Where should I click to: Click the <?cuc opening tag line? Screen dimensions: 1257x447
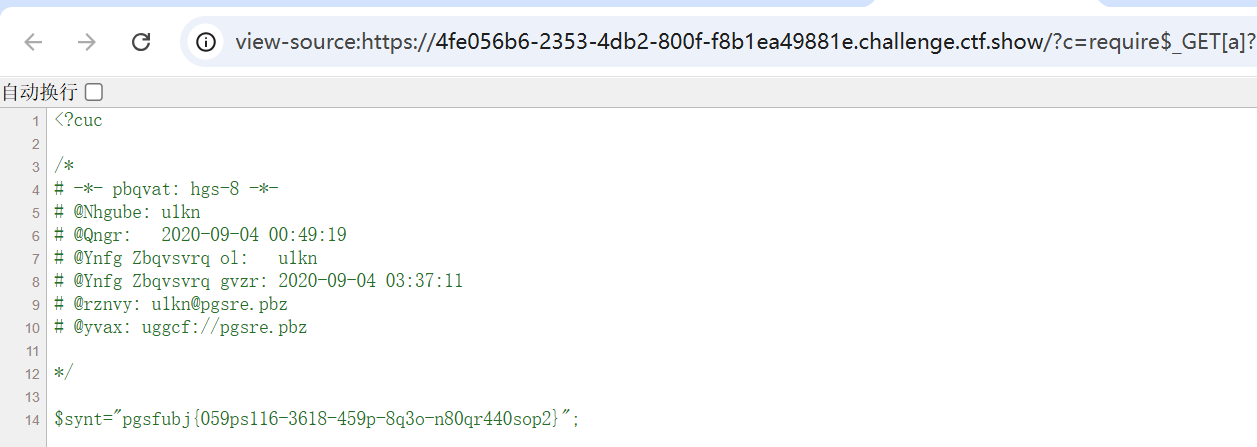click(78, 121)
